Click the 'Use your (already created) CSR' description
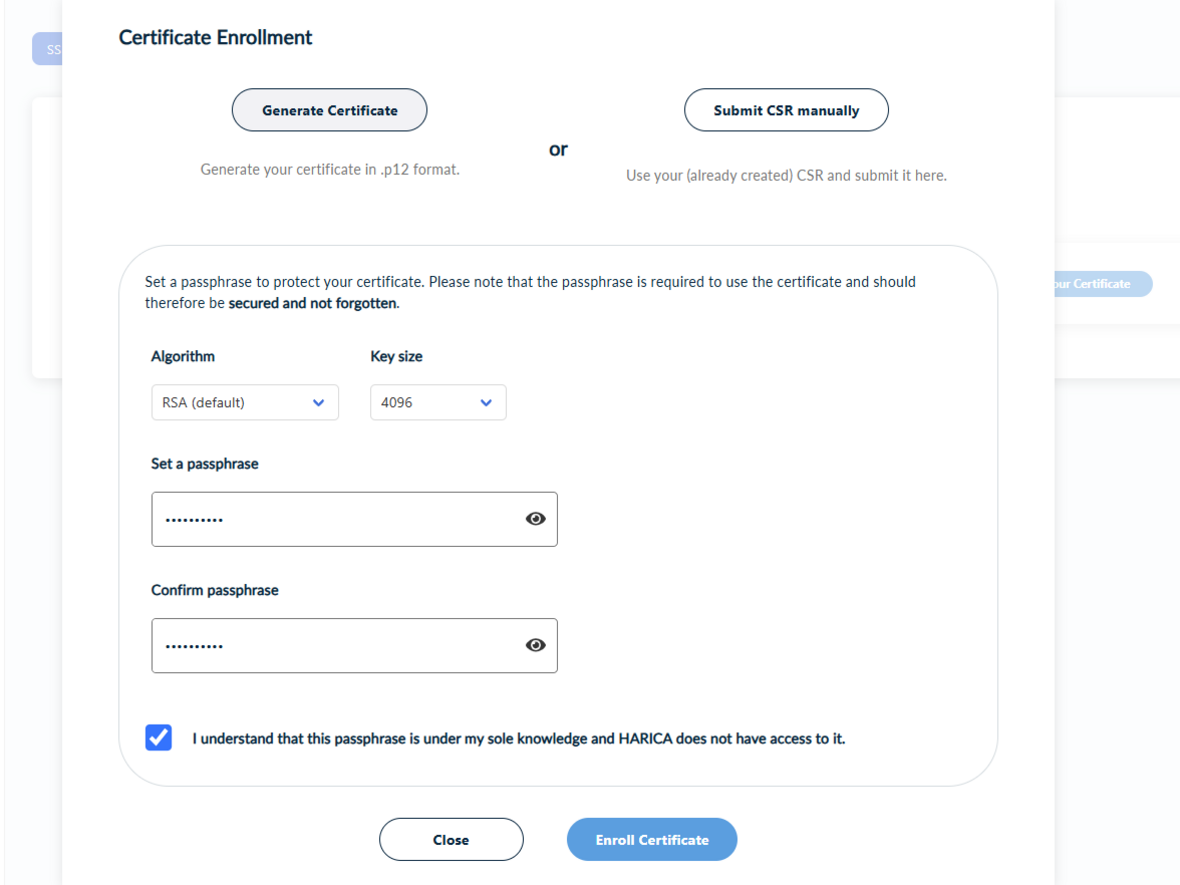The width and height of the screenshot is (1180, 885). click(x=786, y=175)
